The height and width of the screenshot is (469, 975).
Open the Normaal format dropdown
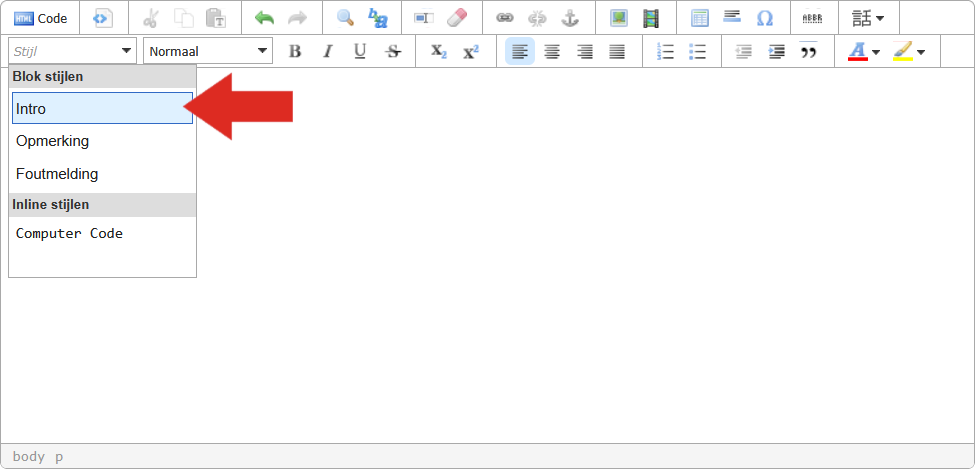[207, 51]
